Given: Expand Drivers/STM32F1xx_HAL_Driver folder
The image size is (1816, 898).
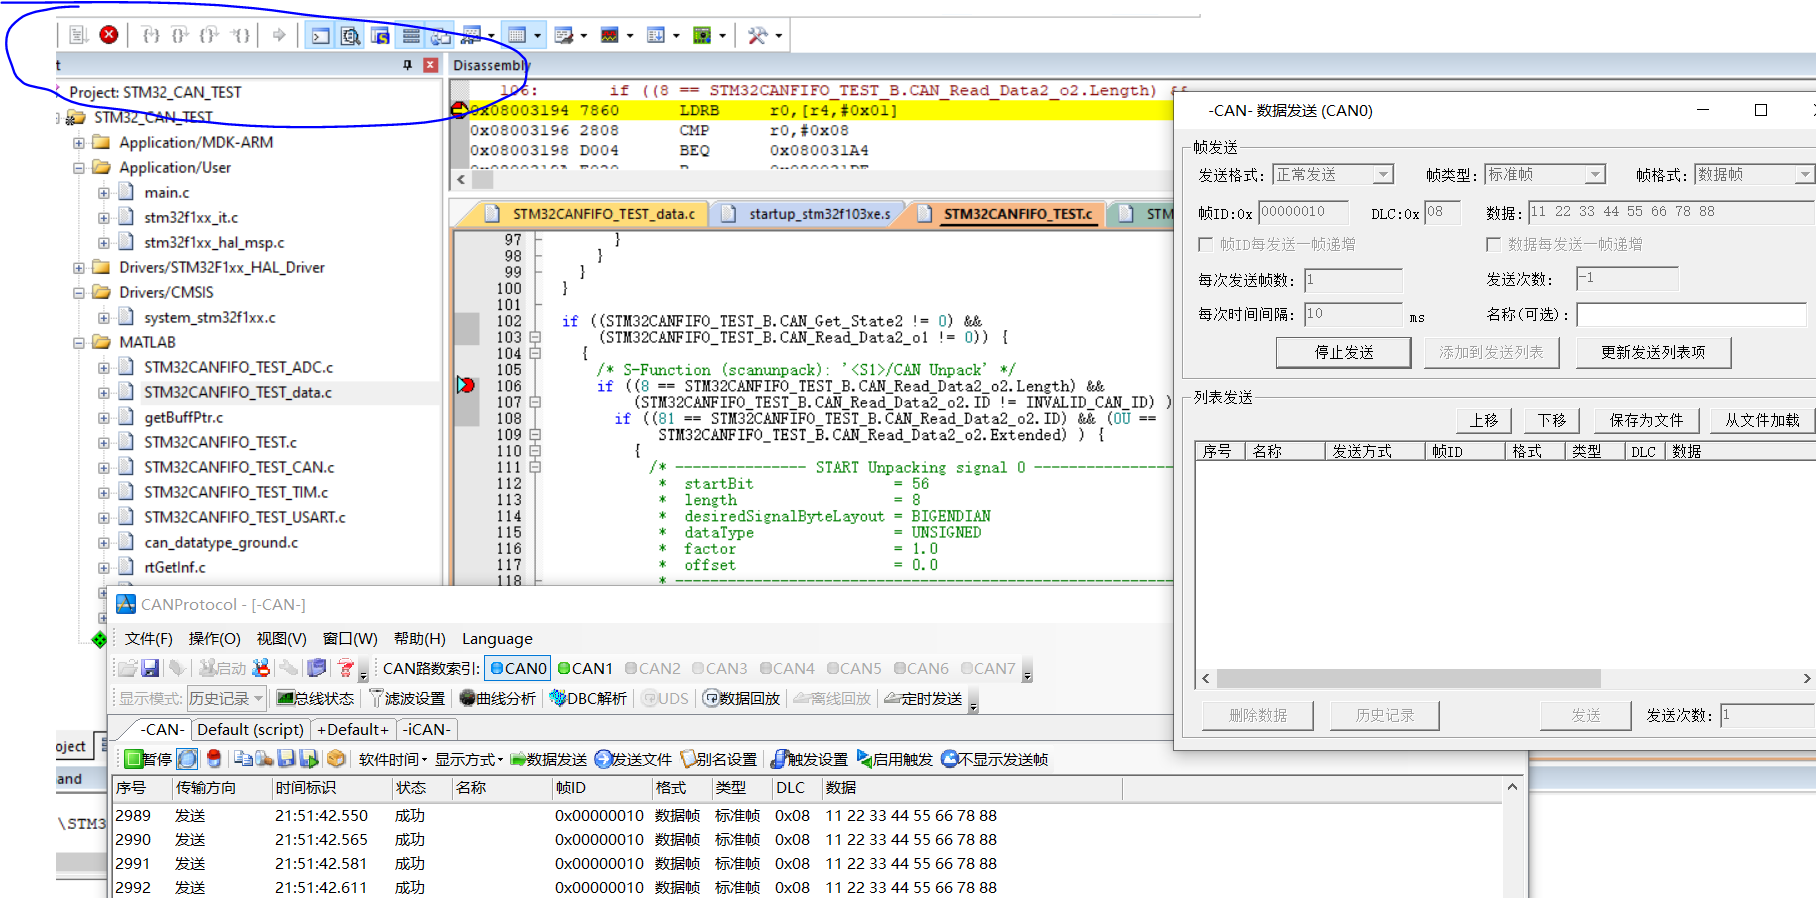Looking at the screenshot, I should tap(78, 268).
